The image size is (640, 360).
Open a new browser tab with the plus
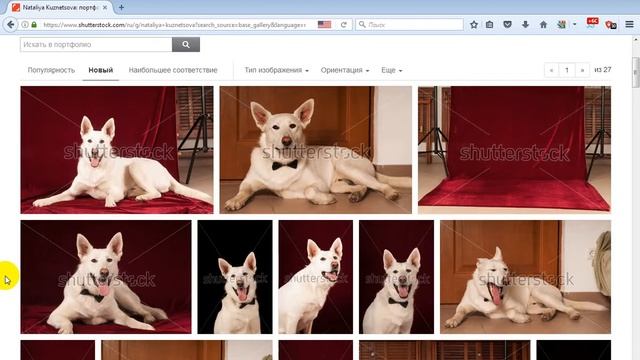pos(121,7)
